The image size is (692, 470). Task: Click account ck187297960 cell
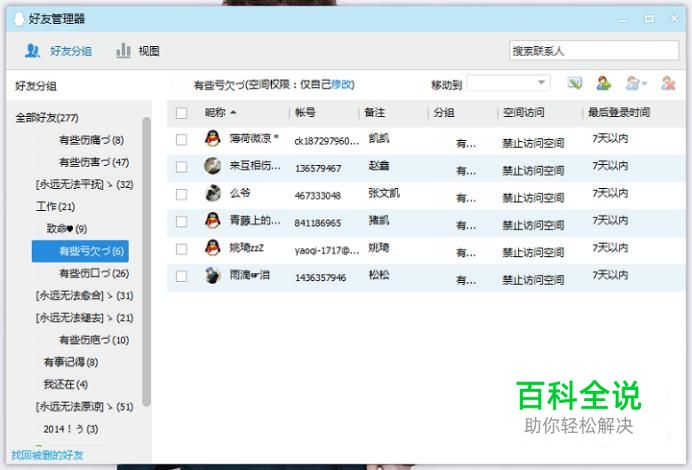(x=327, y=141)
